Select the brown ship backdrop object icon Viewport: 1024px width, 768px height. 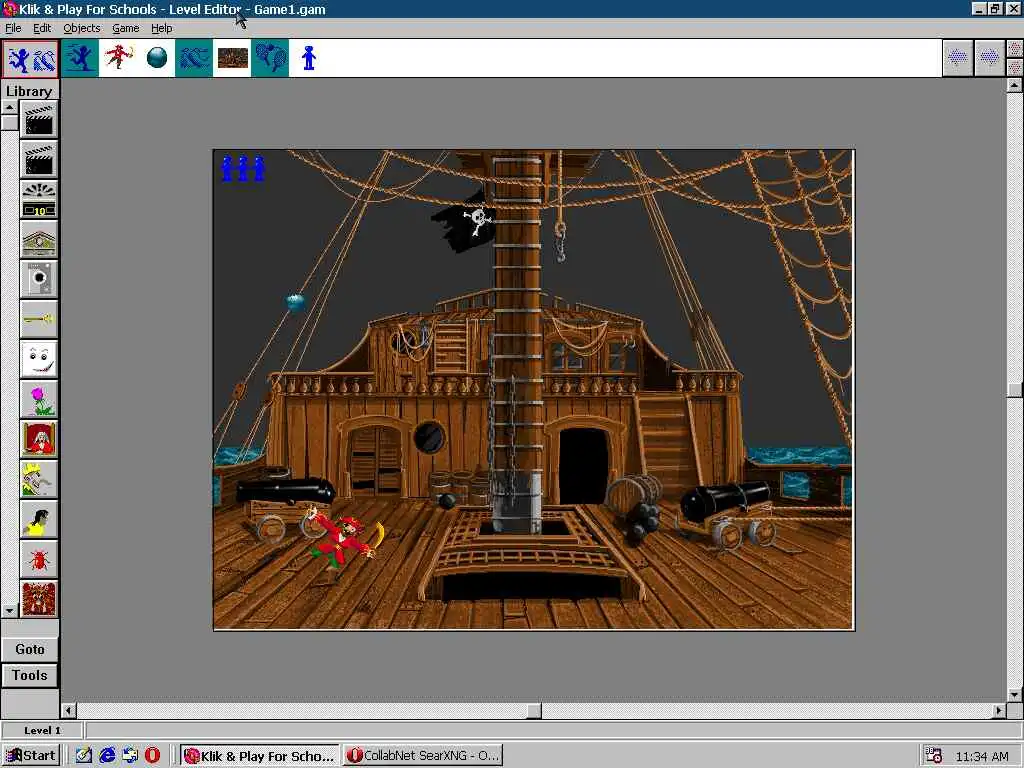(x=232, y=58)
